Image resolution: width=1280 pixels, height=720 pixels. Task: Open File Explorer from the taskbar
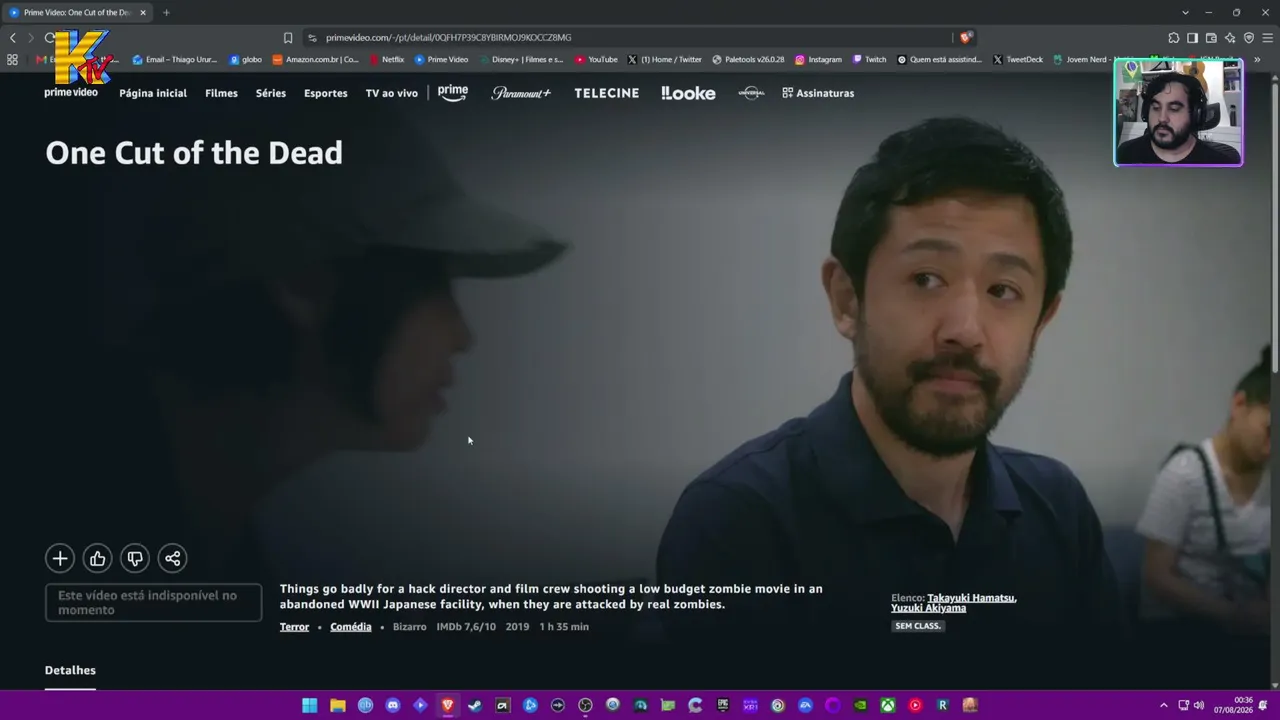pos(338,705)
